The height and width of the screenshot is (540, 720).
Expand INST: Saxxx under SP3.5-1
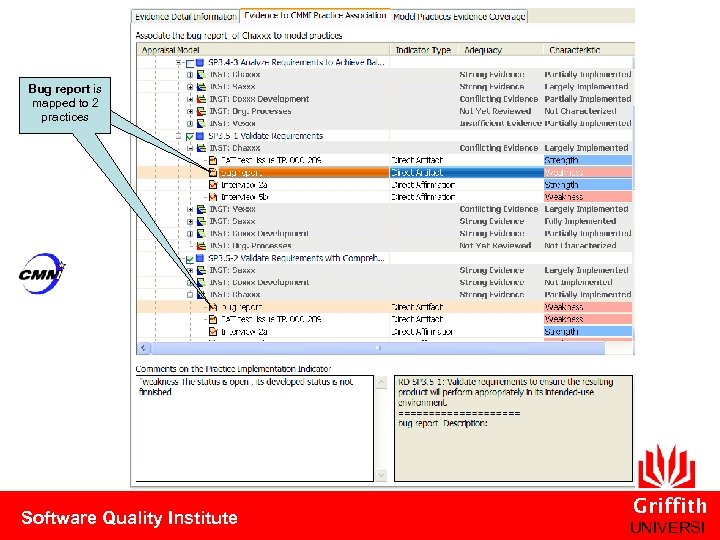pos(190,222)
